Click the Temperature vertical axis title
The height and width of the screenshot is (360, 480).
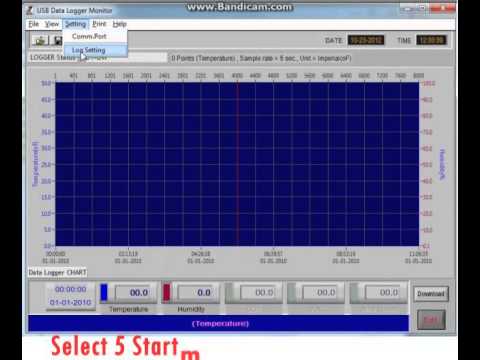click(x=35, y=164)
